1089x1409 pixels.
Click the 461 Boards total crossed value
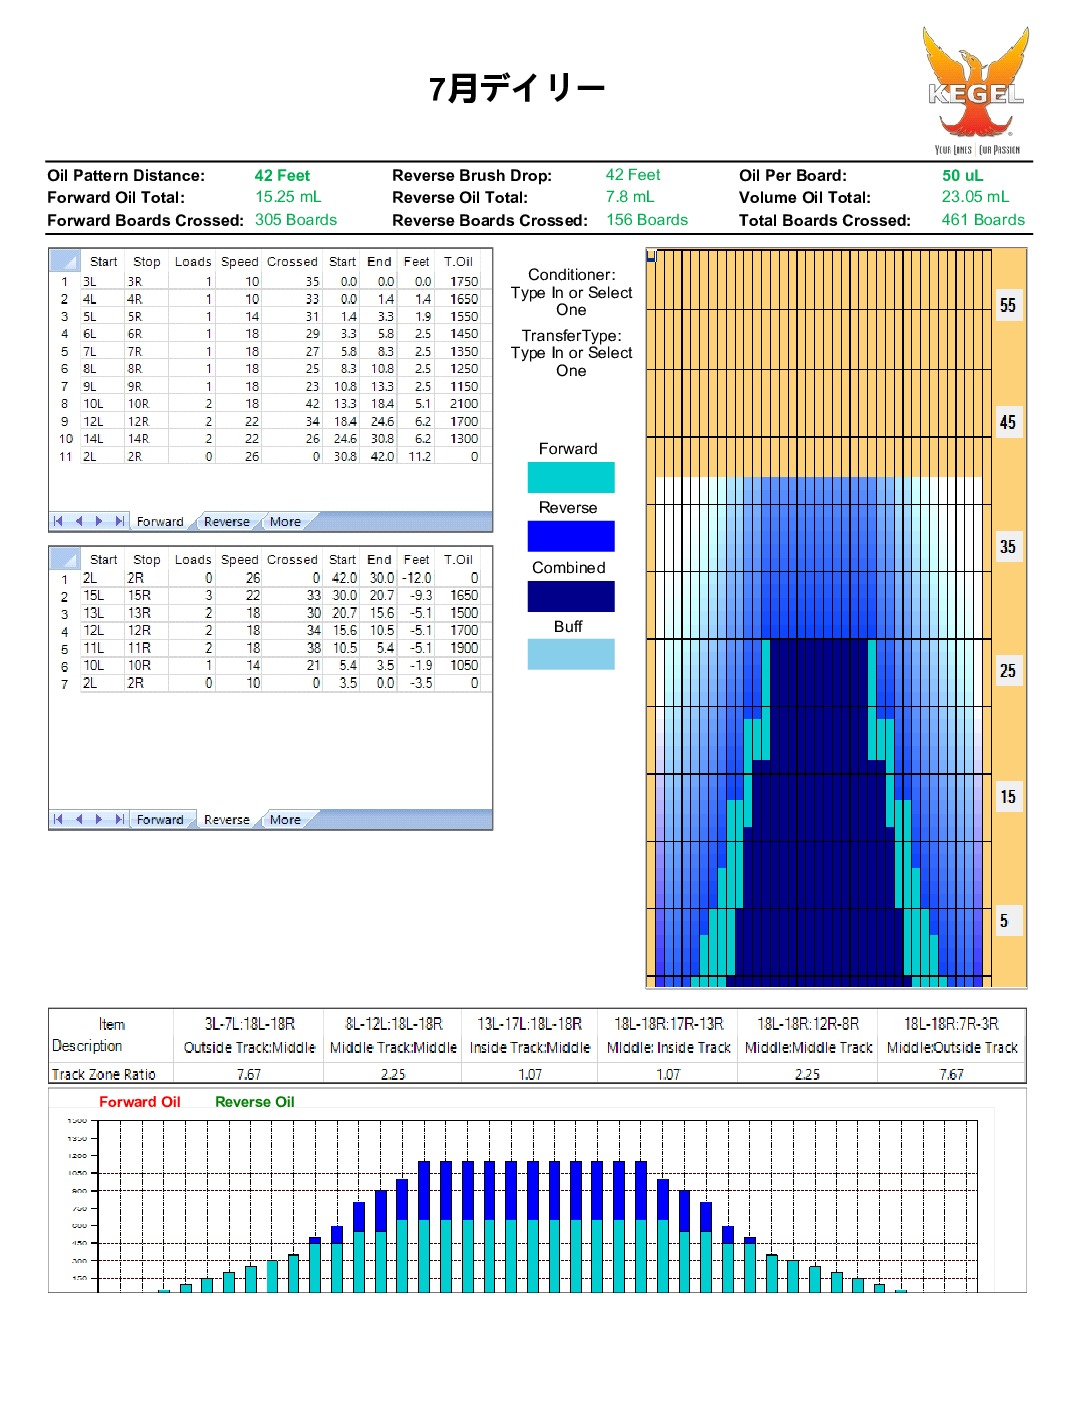coord(983,220)
